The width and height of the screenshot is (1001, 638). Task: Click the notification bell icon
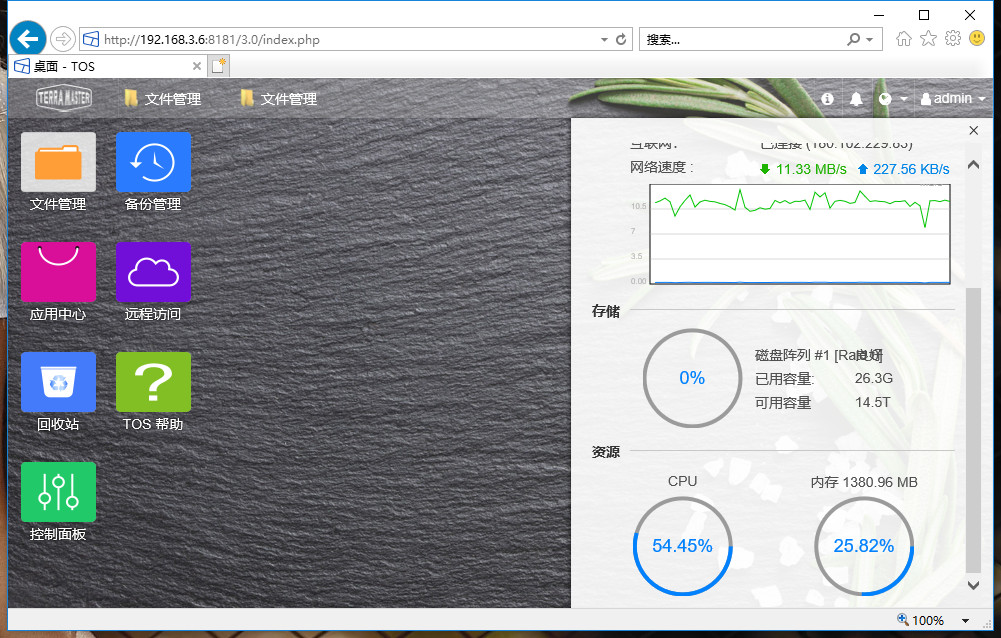click(x=856, y=99)
